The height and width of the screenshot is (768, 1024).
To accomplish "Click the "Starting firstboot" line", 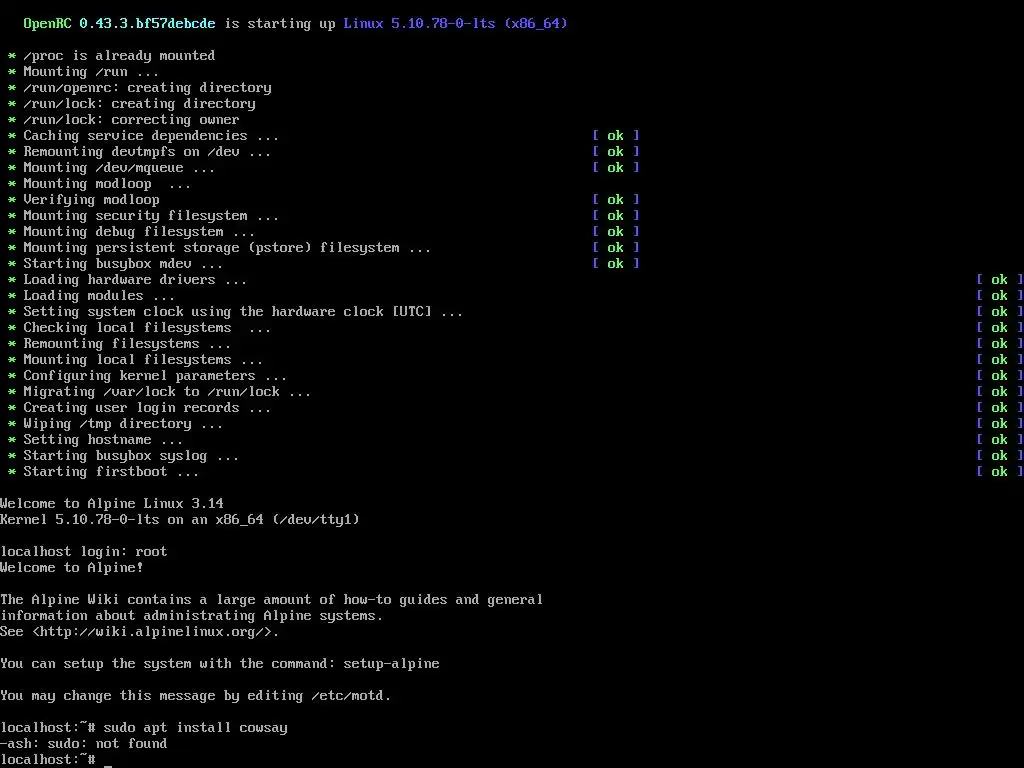I will (111, 472).
